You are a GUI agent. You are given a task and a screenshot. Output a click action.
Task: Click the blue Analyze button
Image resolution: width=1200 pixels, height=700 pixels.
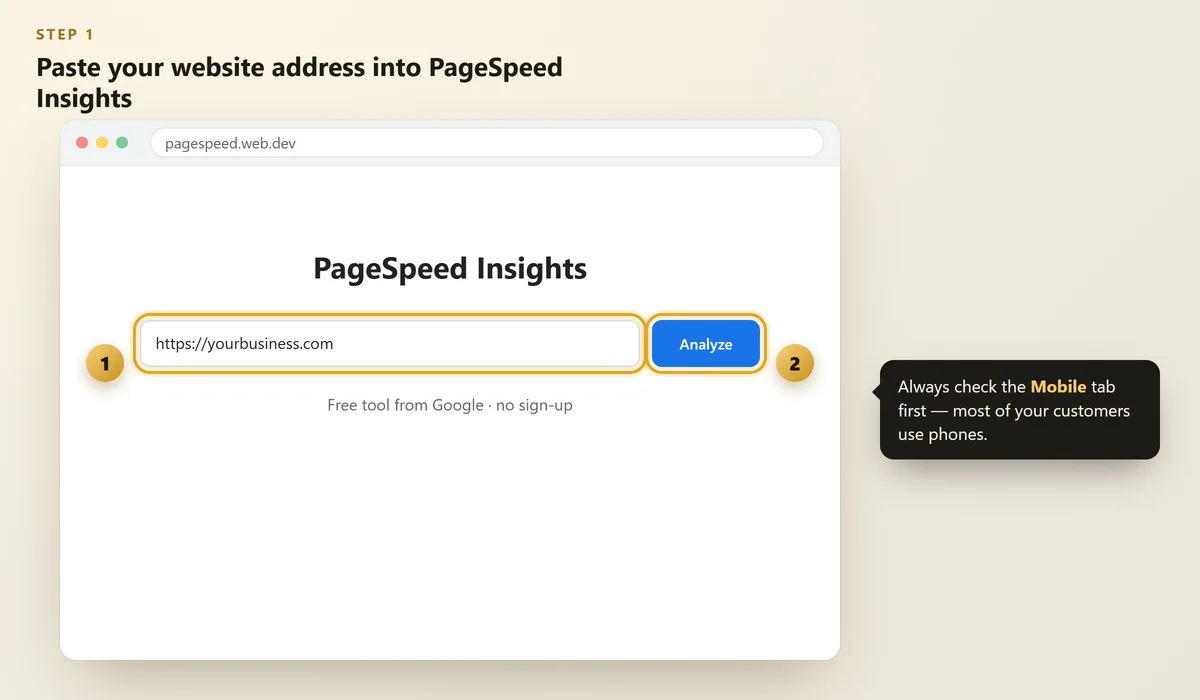[706, 344]
